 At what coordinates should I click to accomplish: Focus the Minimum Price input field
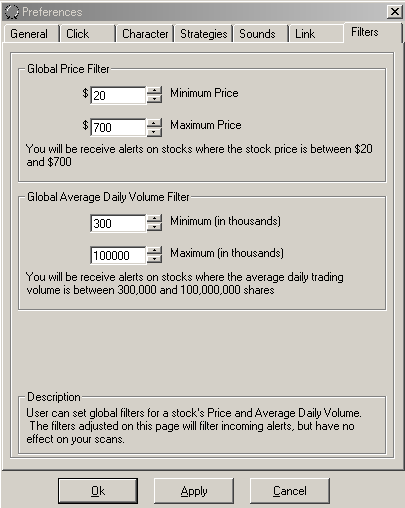[x=118, y=95]
